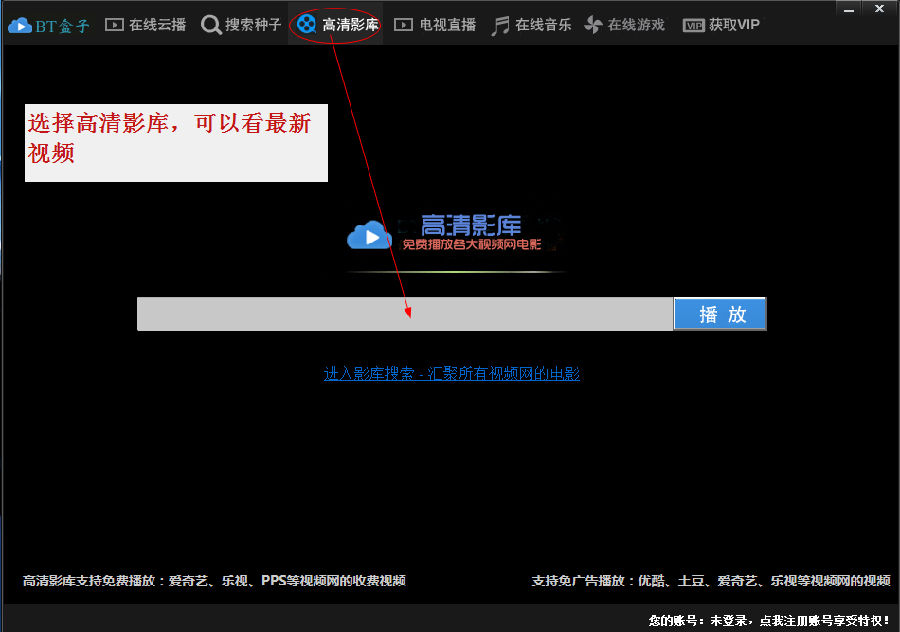This screenshot has height=632, width=900.
Task: Click the VIP badge icon
Action: point(693,25)
